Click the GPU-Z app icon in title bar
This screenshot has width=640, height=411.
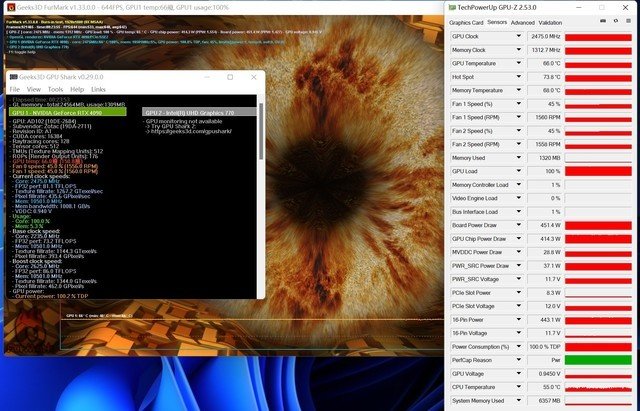tap(452, 7)
